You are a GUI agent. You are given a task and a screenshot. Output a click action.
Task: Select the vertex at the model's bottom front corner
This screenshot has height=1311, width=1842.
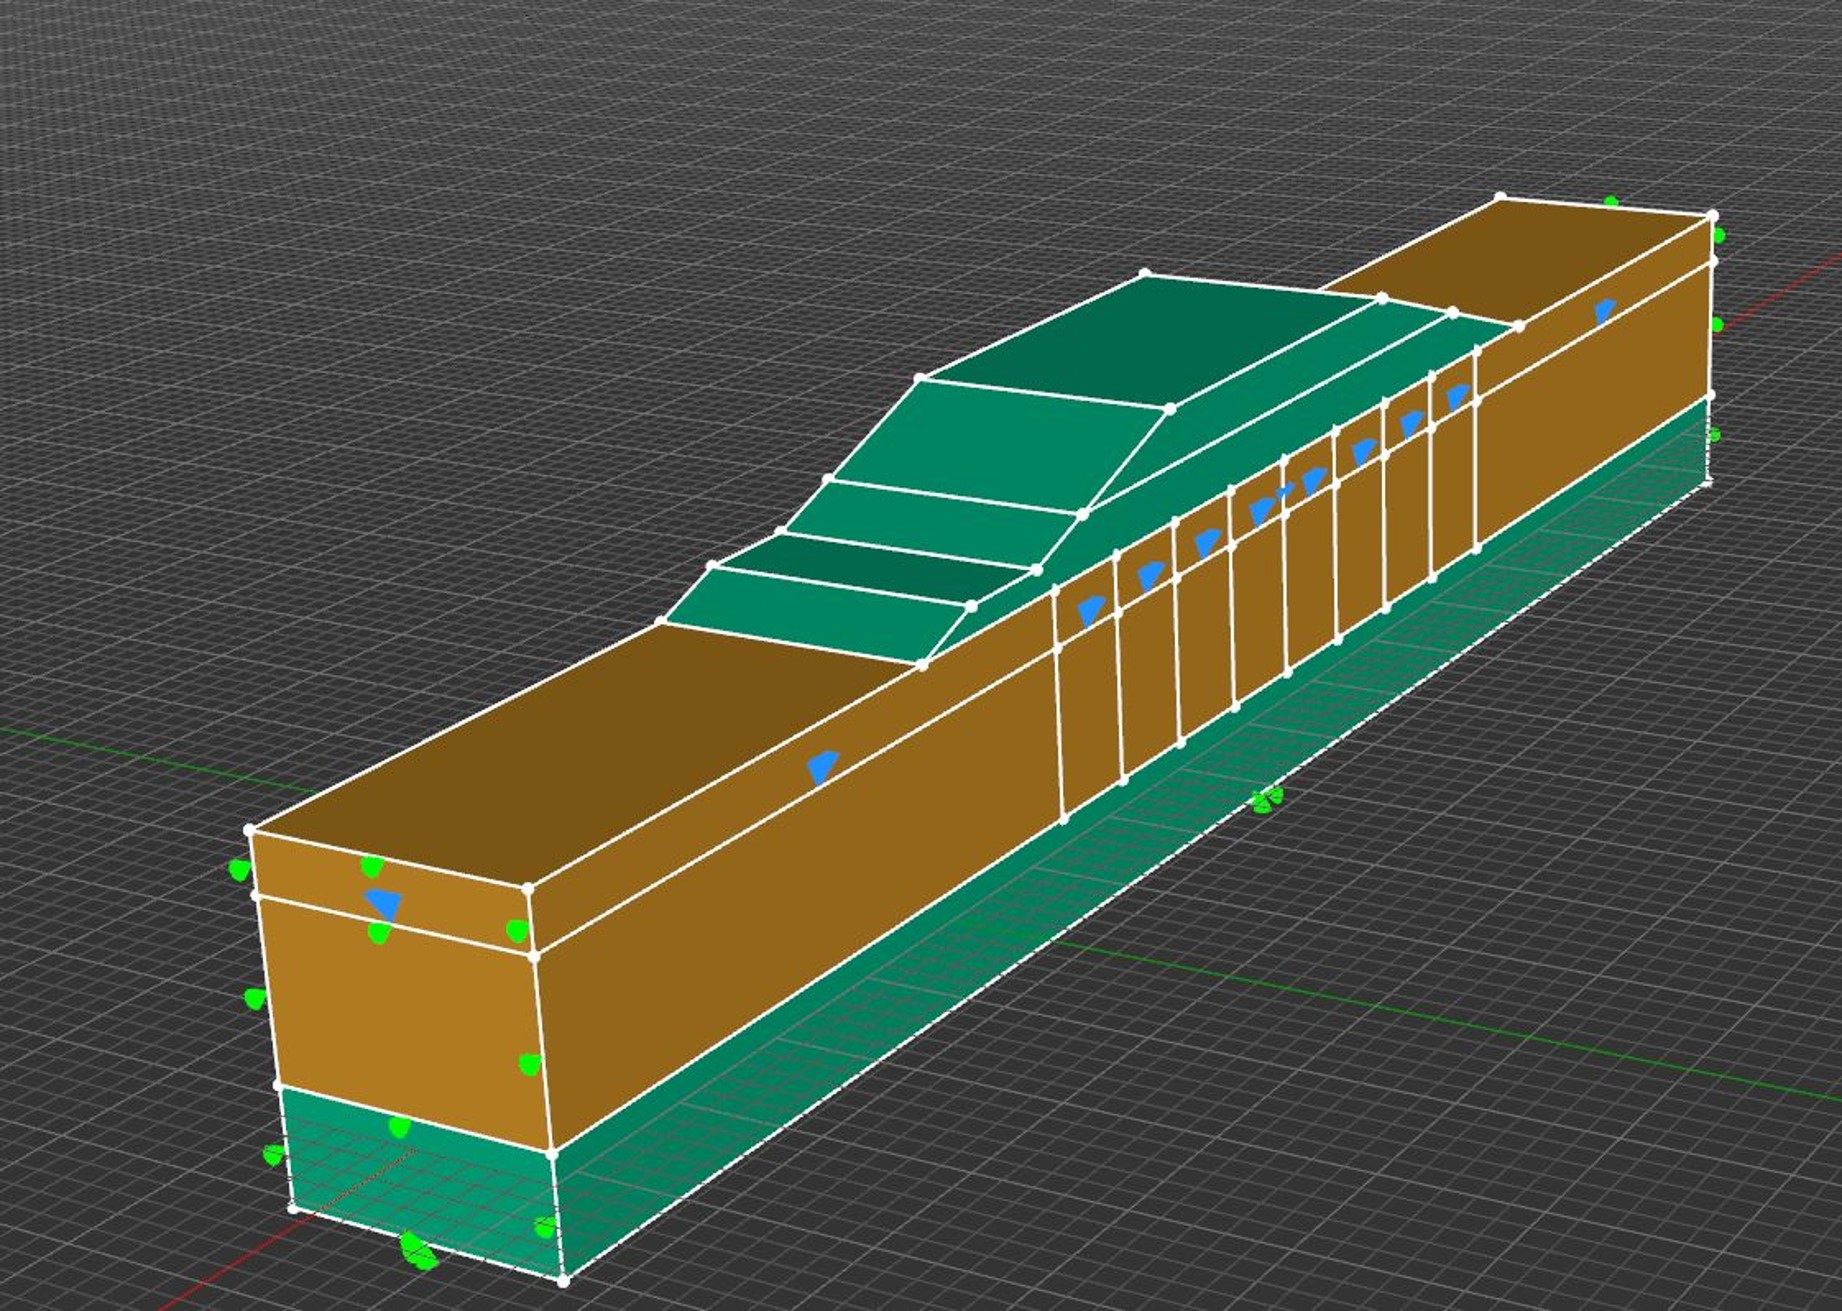[x=564, y=1280]
